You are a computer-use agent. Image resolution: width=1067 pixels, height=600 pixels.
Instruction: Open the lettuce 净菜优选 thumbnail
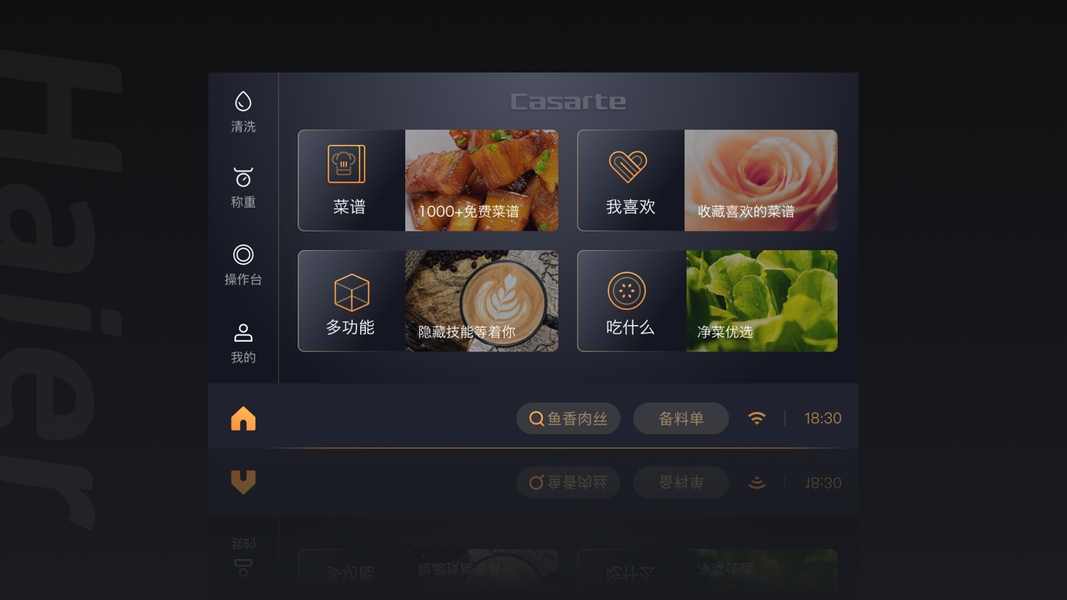coord(761,301)
